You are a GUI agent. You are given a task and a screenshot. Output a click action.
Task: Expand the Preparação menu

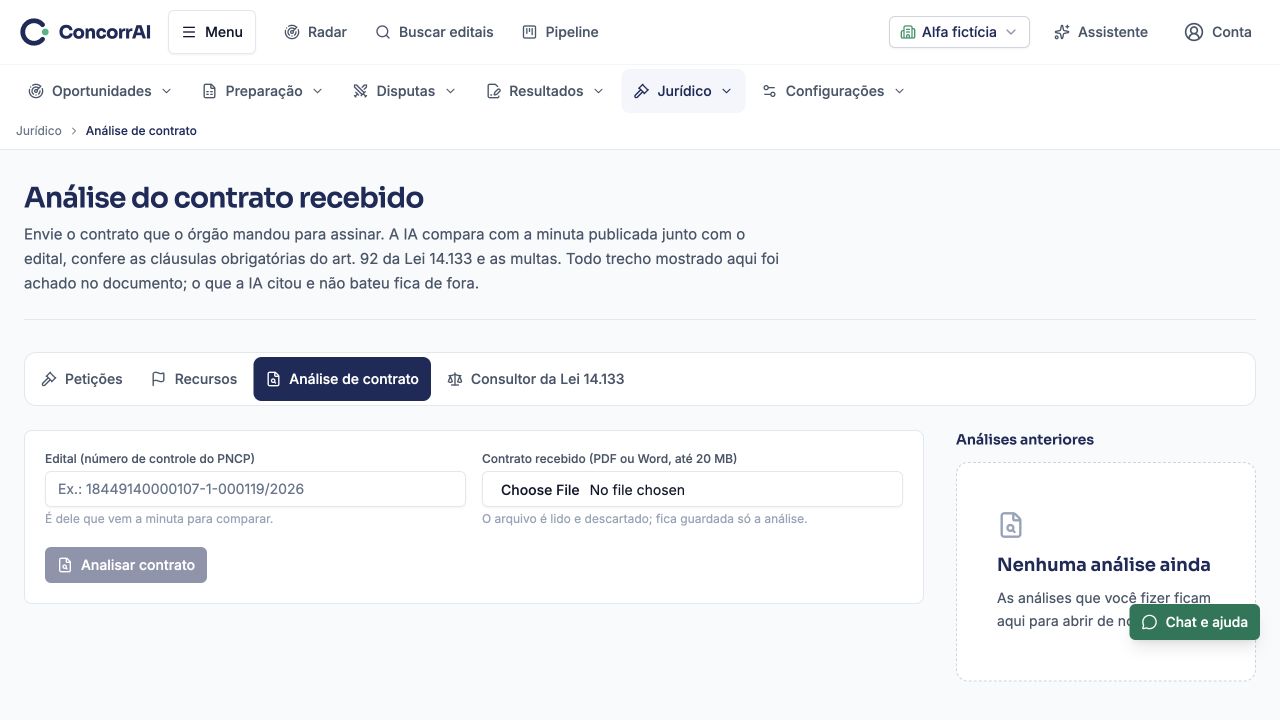(263, 91)
